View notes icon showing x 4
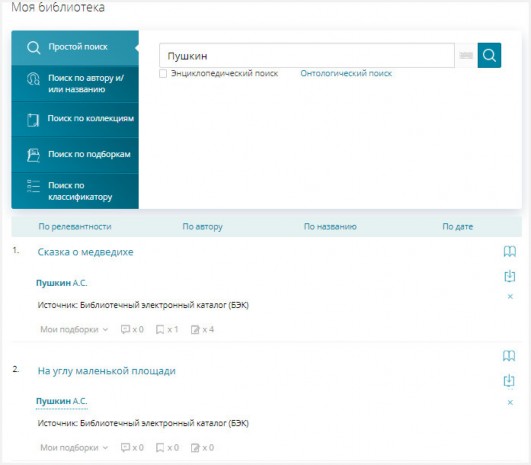The image size is (531, 465). (202, 329)
